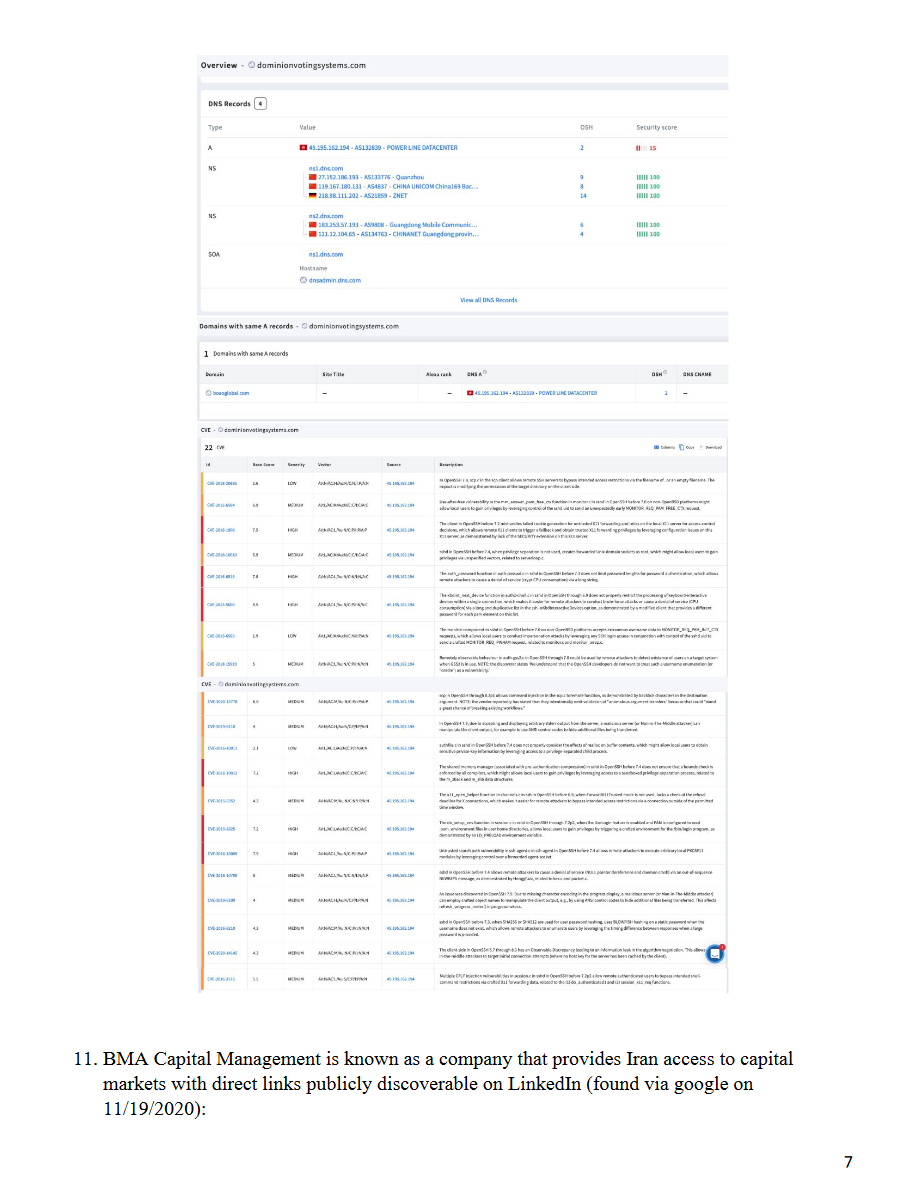Click OSH value 14 for the ZNET row

pyautogui.click(x=583, y=195)
